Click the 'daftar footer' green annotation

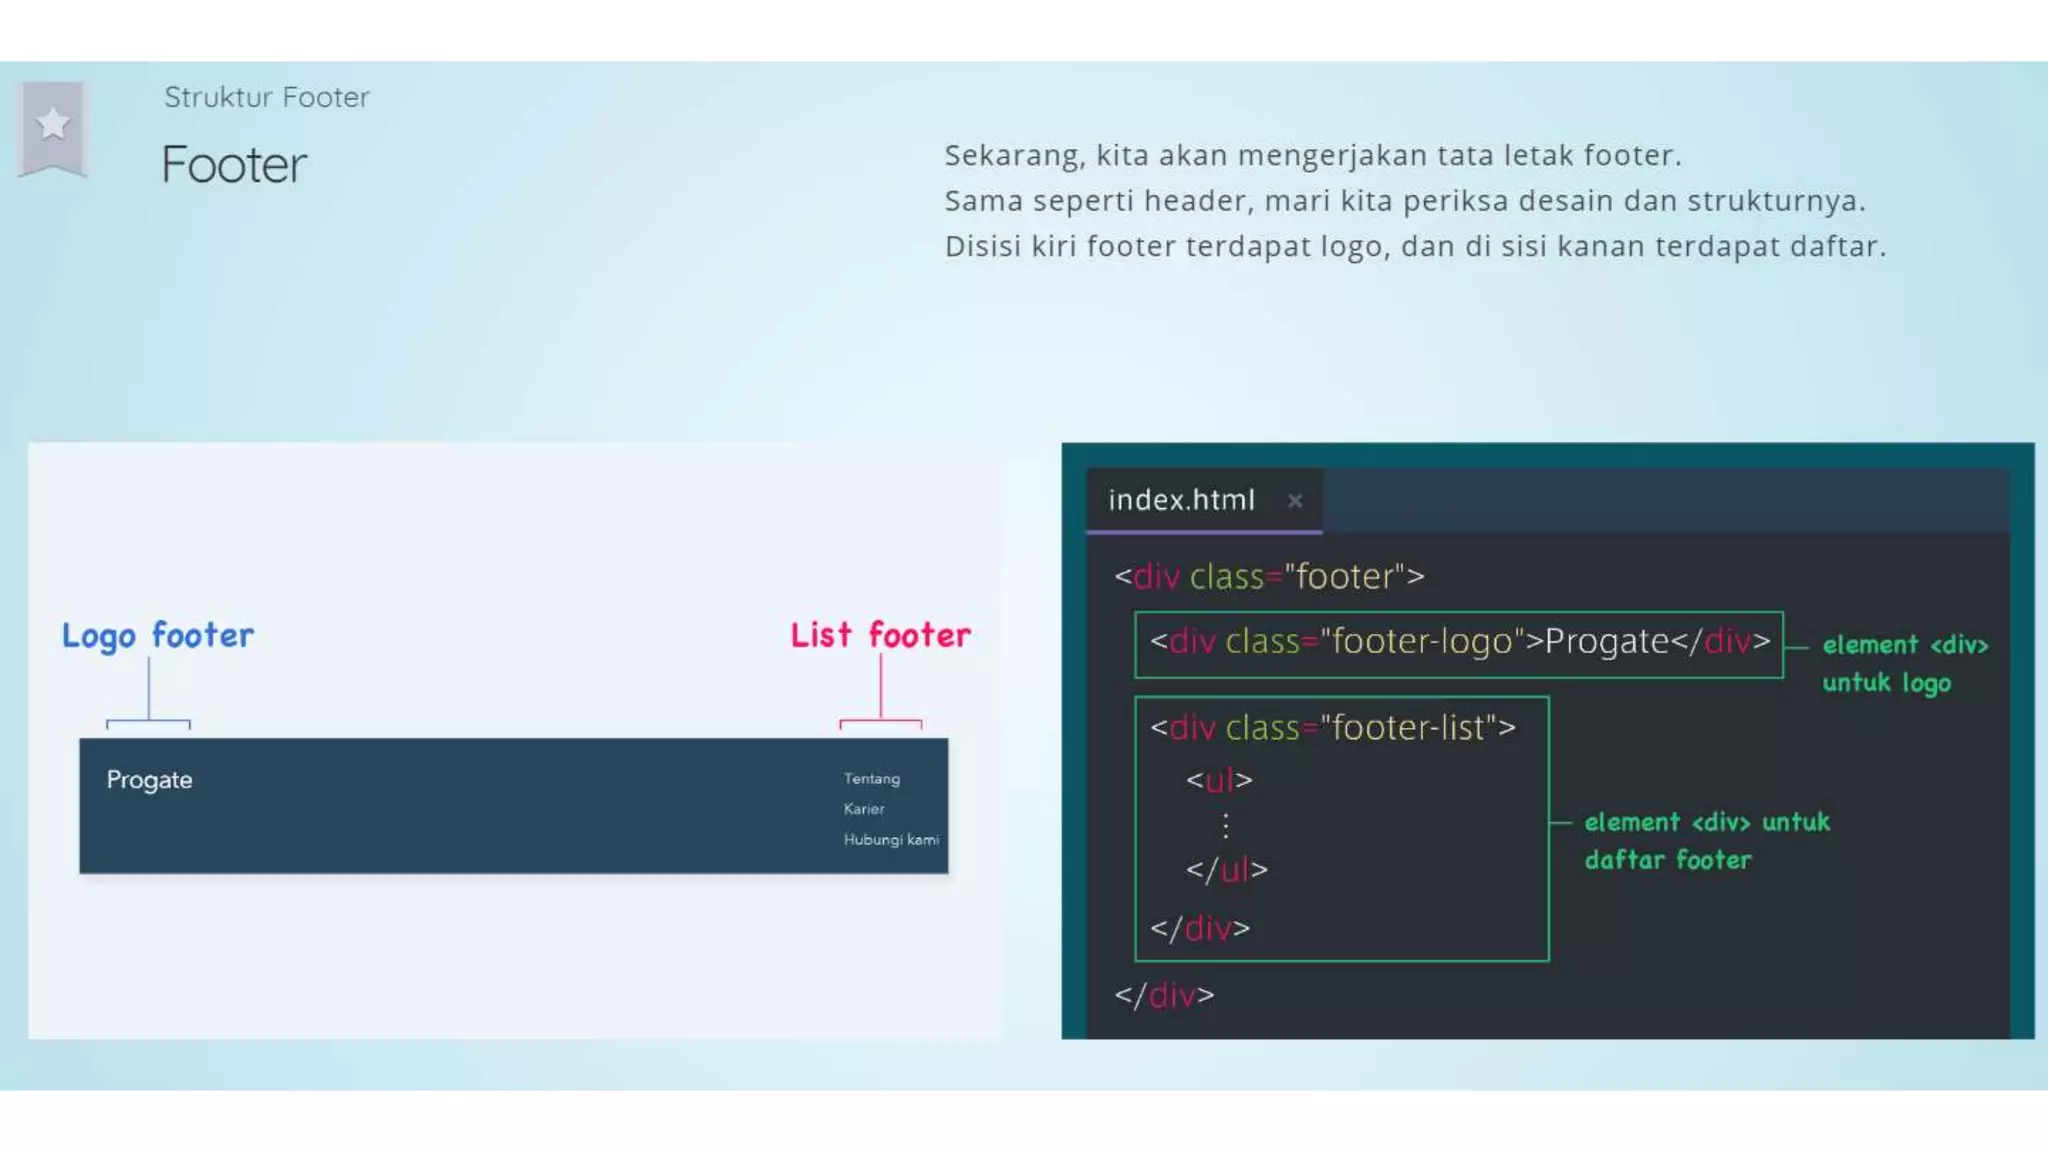tap(1667, 861)
